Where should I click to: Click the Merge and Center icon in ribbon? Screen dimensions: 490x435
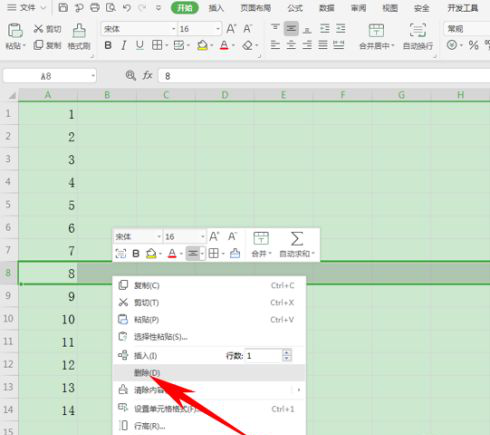coord(376,30)
